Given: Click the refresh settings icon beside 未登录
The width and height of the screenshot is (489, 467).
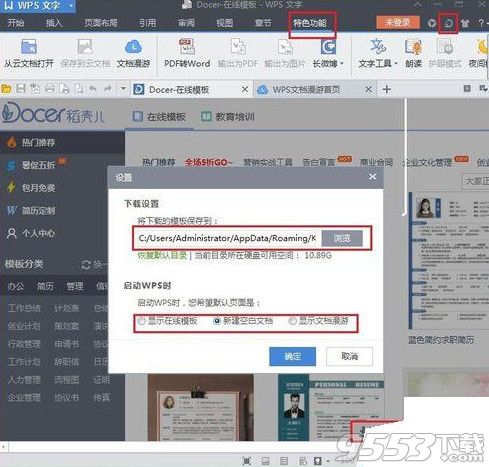Looking at the screenshot, I should click(x=448, y=23).
